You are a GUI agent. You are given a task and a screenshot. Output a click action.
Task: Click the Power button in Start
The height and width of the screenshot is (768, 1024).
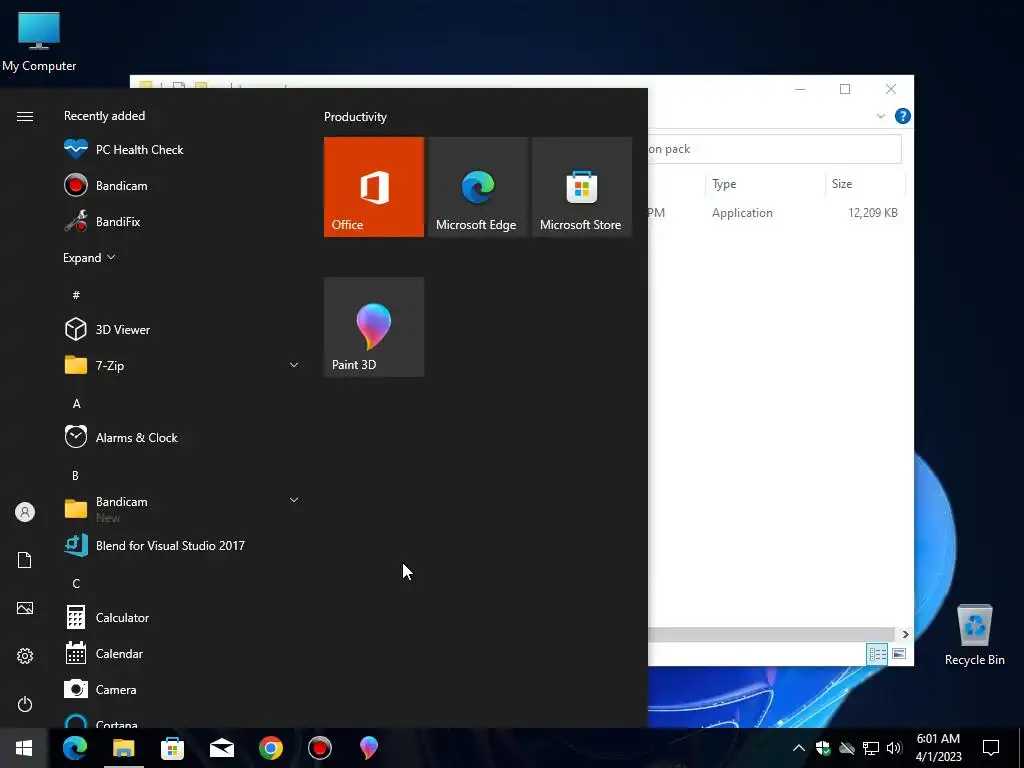(25, 704)
